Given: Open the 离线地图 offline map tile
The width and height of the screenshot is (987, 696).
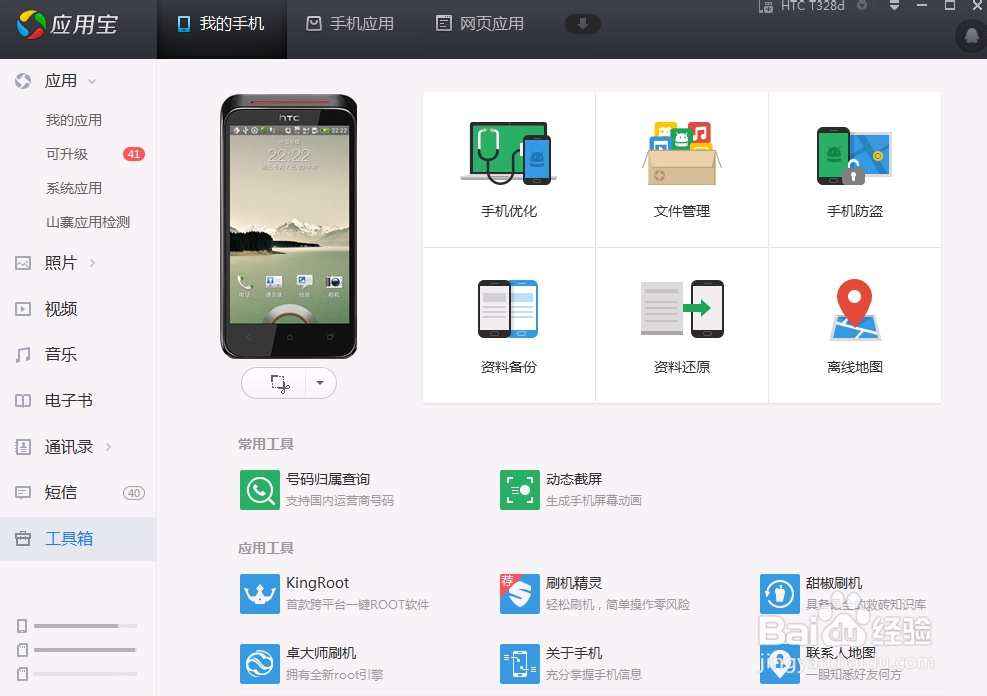Looking at the screenshot, I should coord(855,325).
